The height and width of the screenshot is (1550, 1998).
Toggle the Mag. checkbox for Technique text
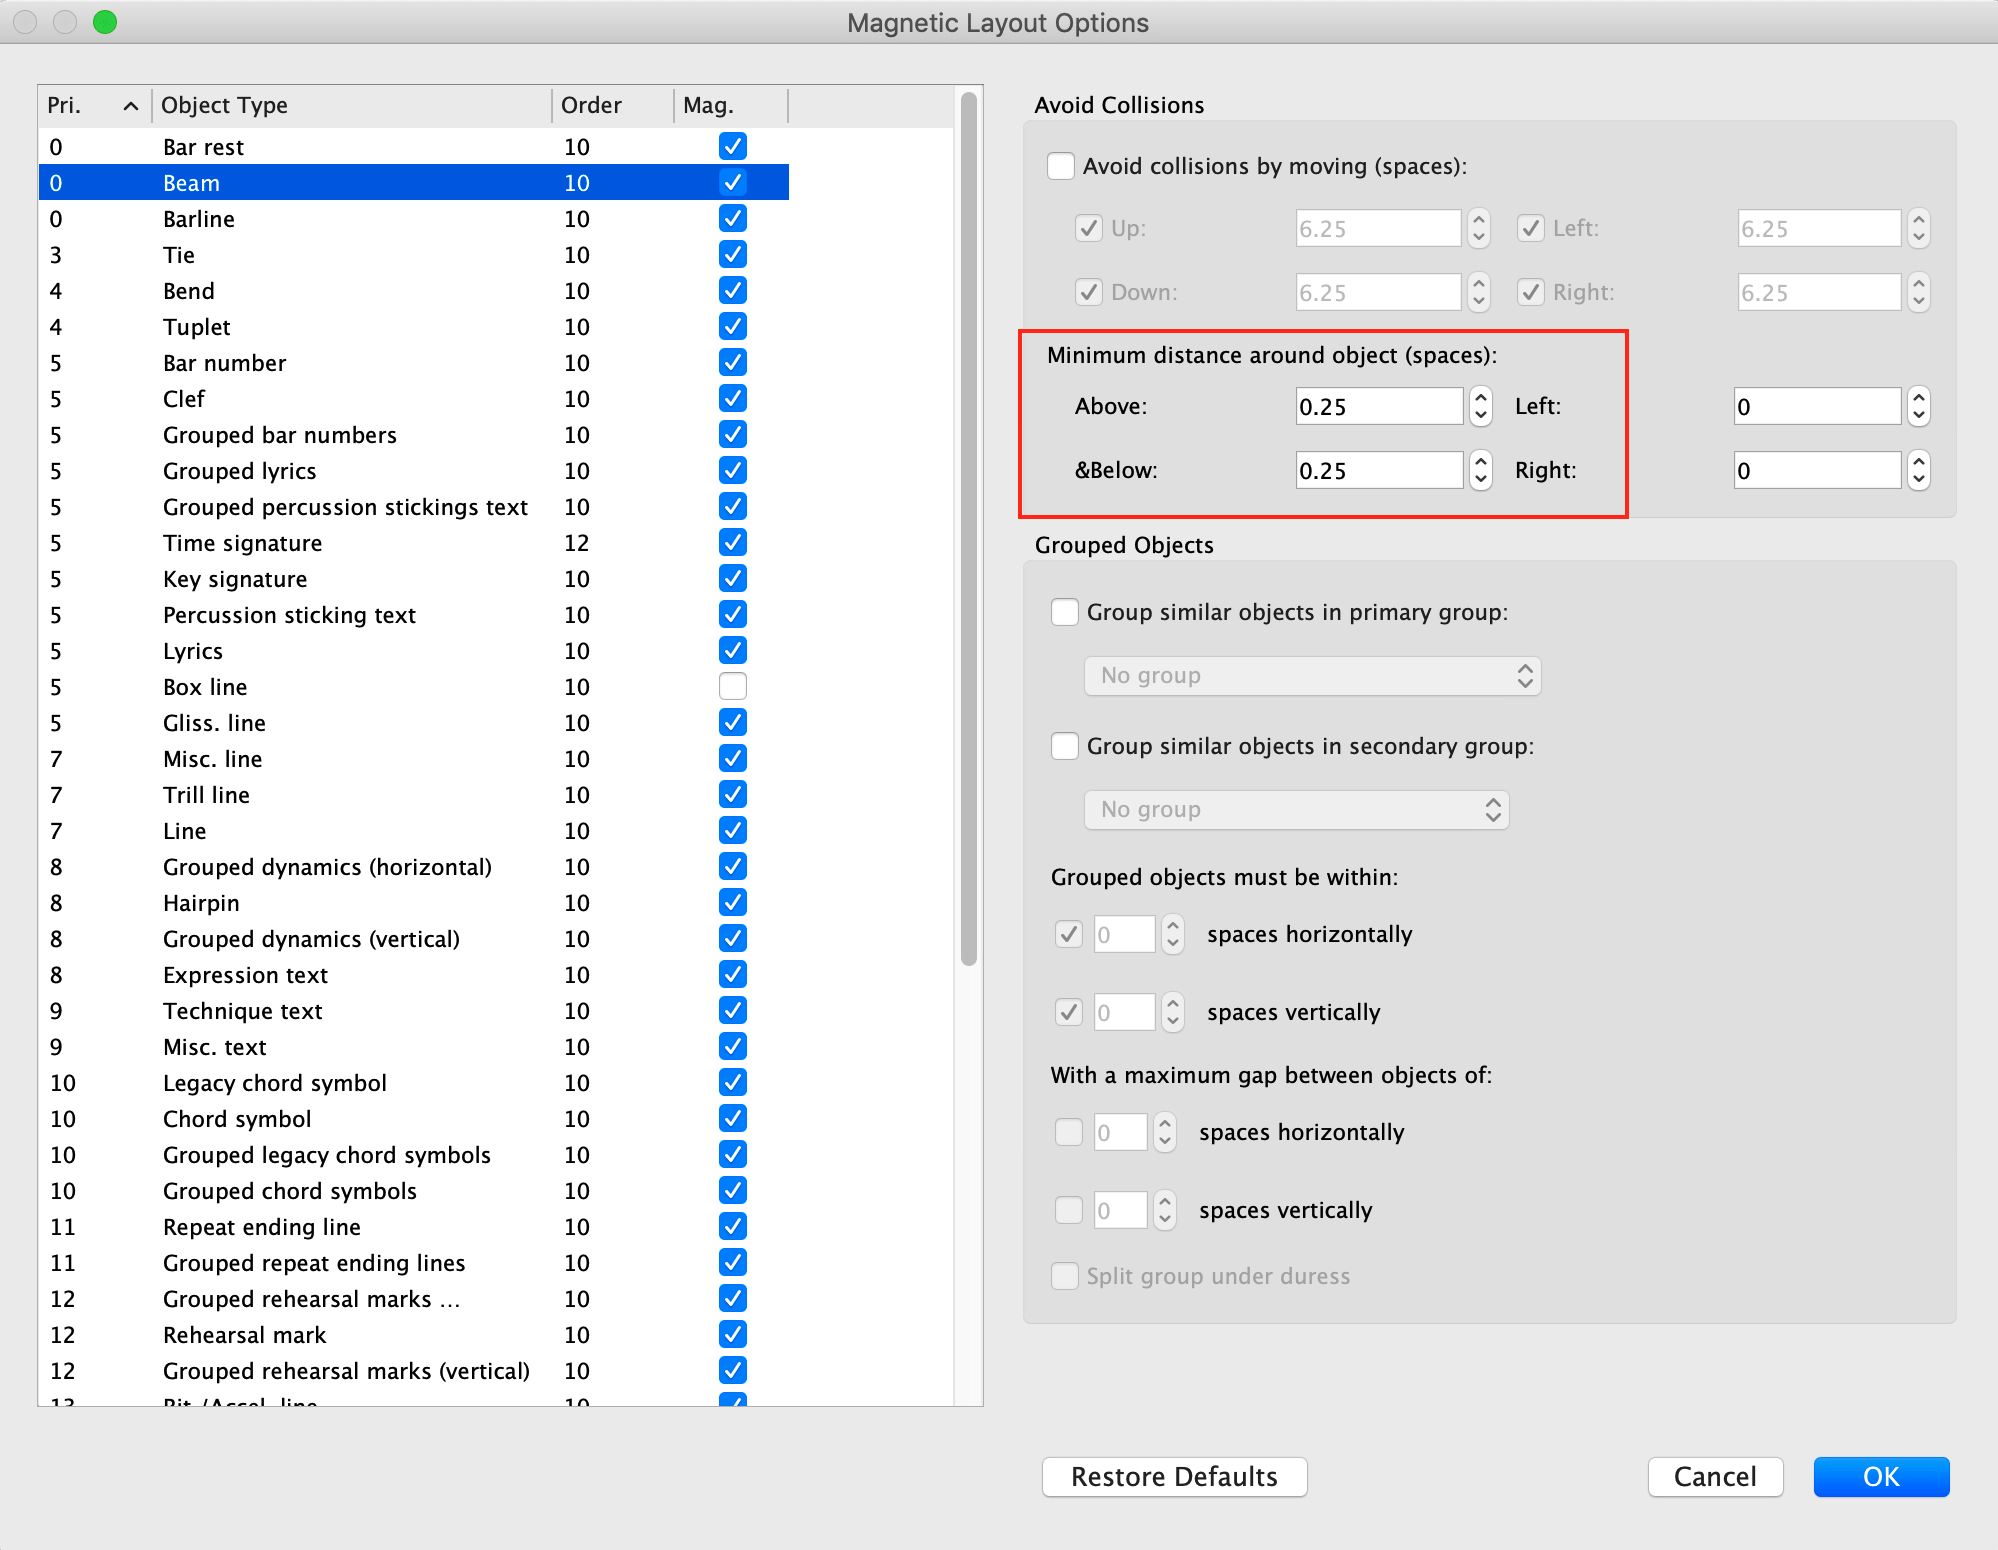point(733,1010)
